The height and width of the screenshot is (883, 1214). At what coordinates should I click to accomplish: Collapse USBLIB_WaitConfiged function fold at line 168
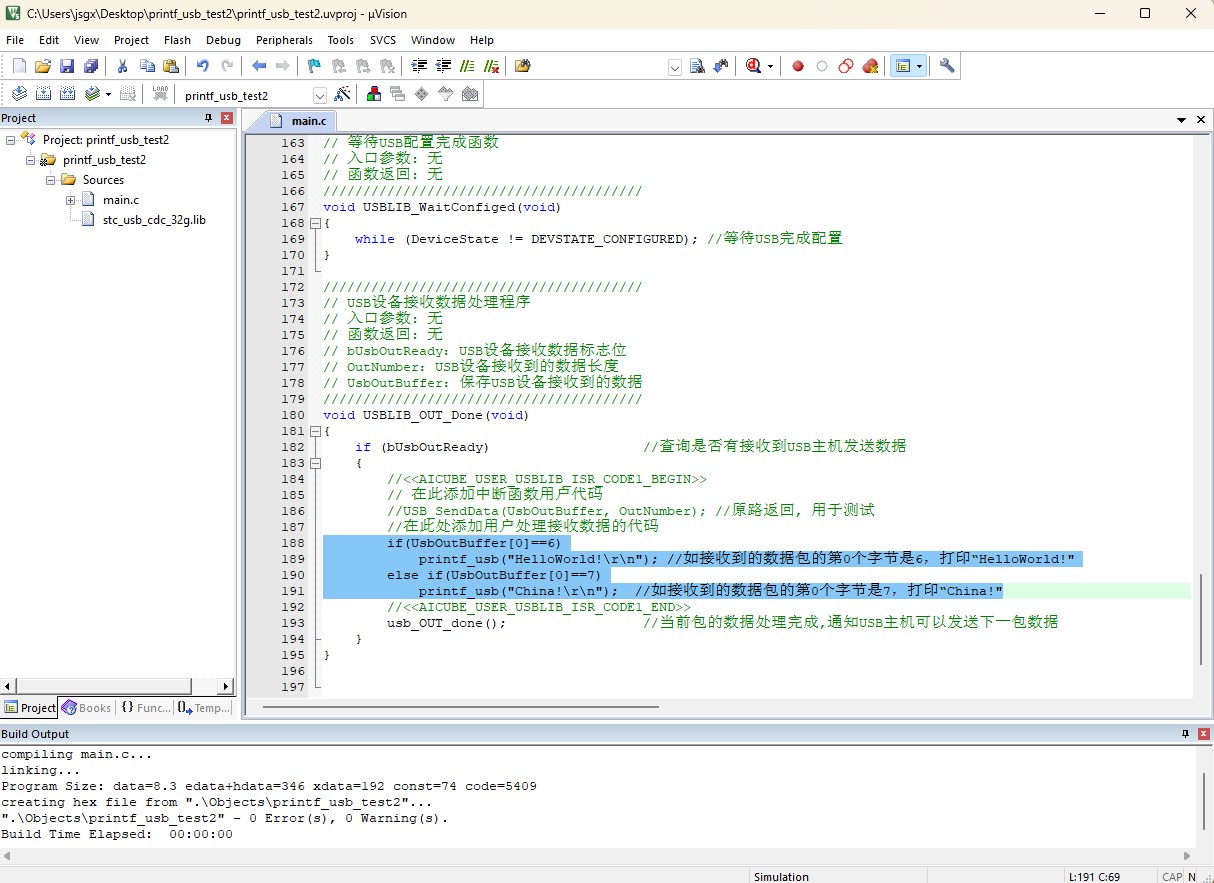click(316, 223)
